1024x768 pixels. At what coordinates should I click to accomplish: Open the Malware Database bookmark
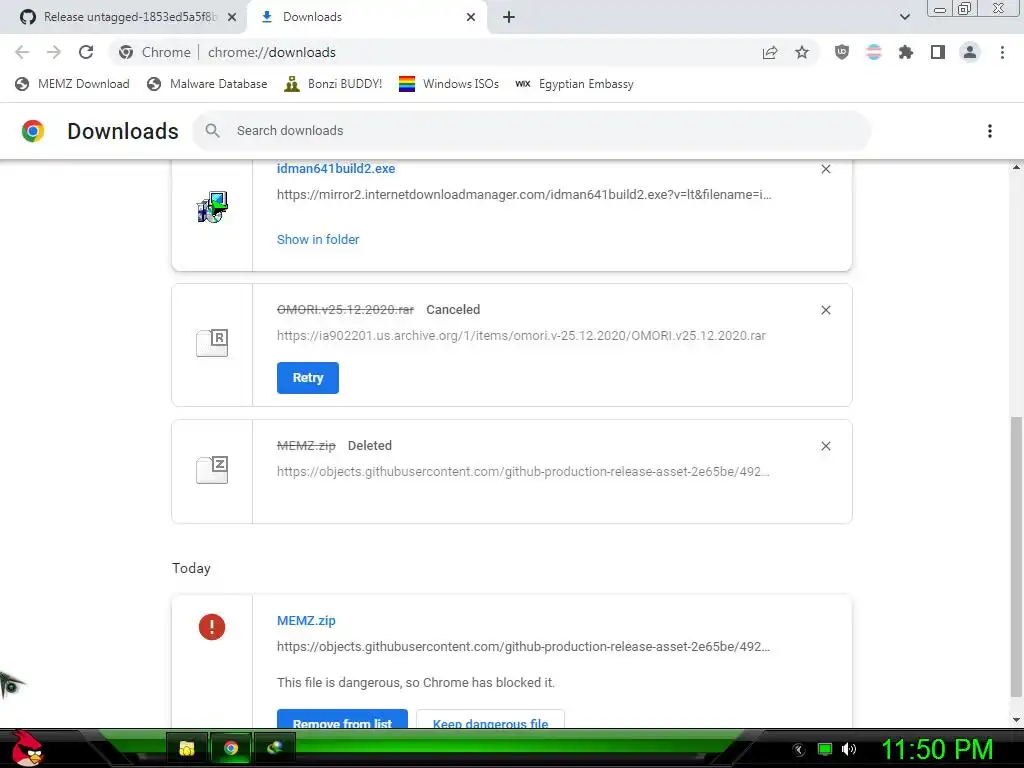208,84
